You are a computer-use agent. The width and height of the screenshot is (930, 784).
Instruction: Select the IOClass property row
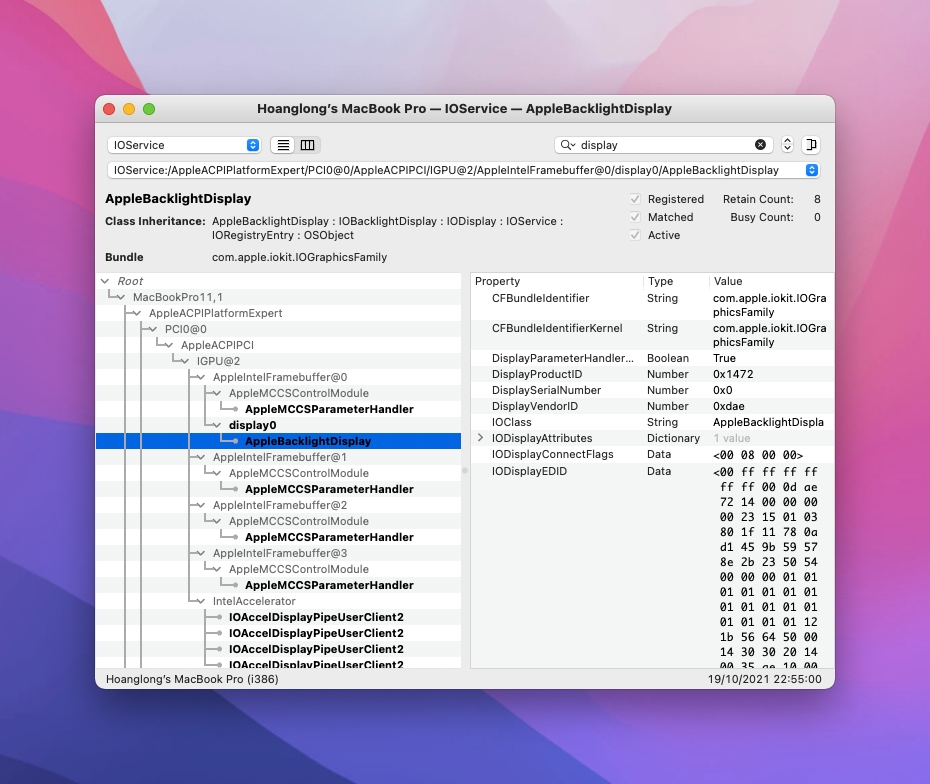652,422
